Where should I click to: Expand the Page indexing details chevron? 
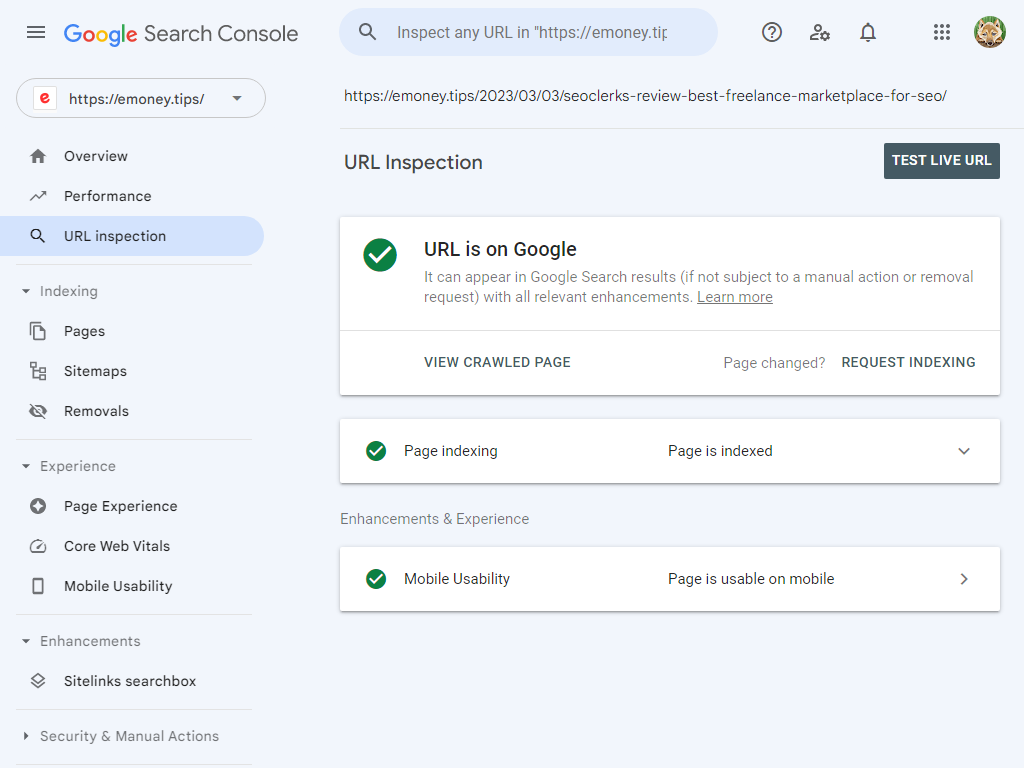click(x=964, y=451)
